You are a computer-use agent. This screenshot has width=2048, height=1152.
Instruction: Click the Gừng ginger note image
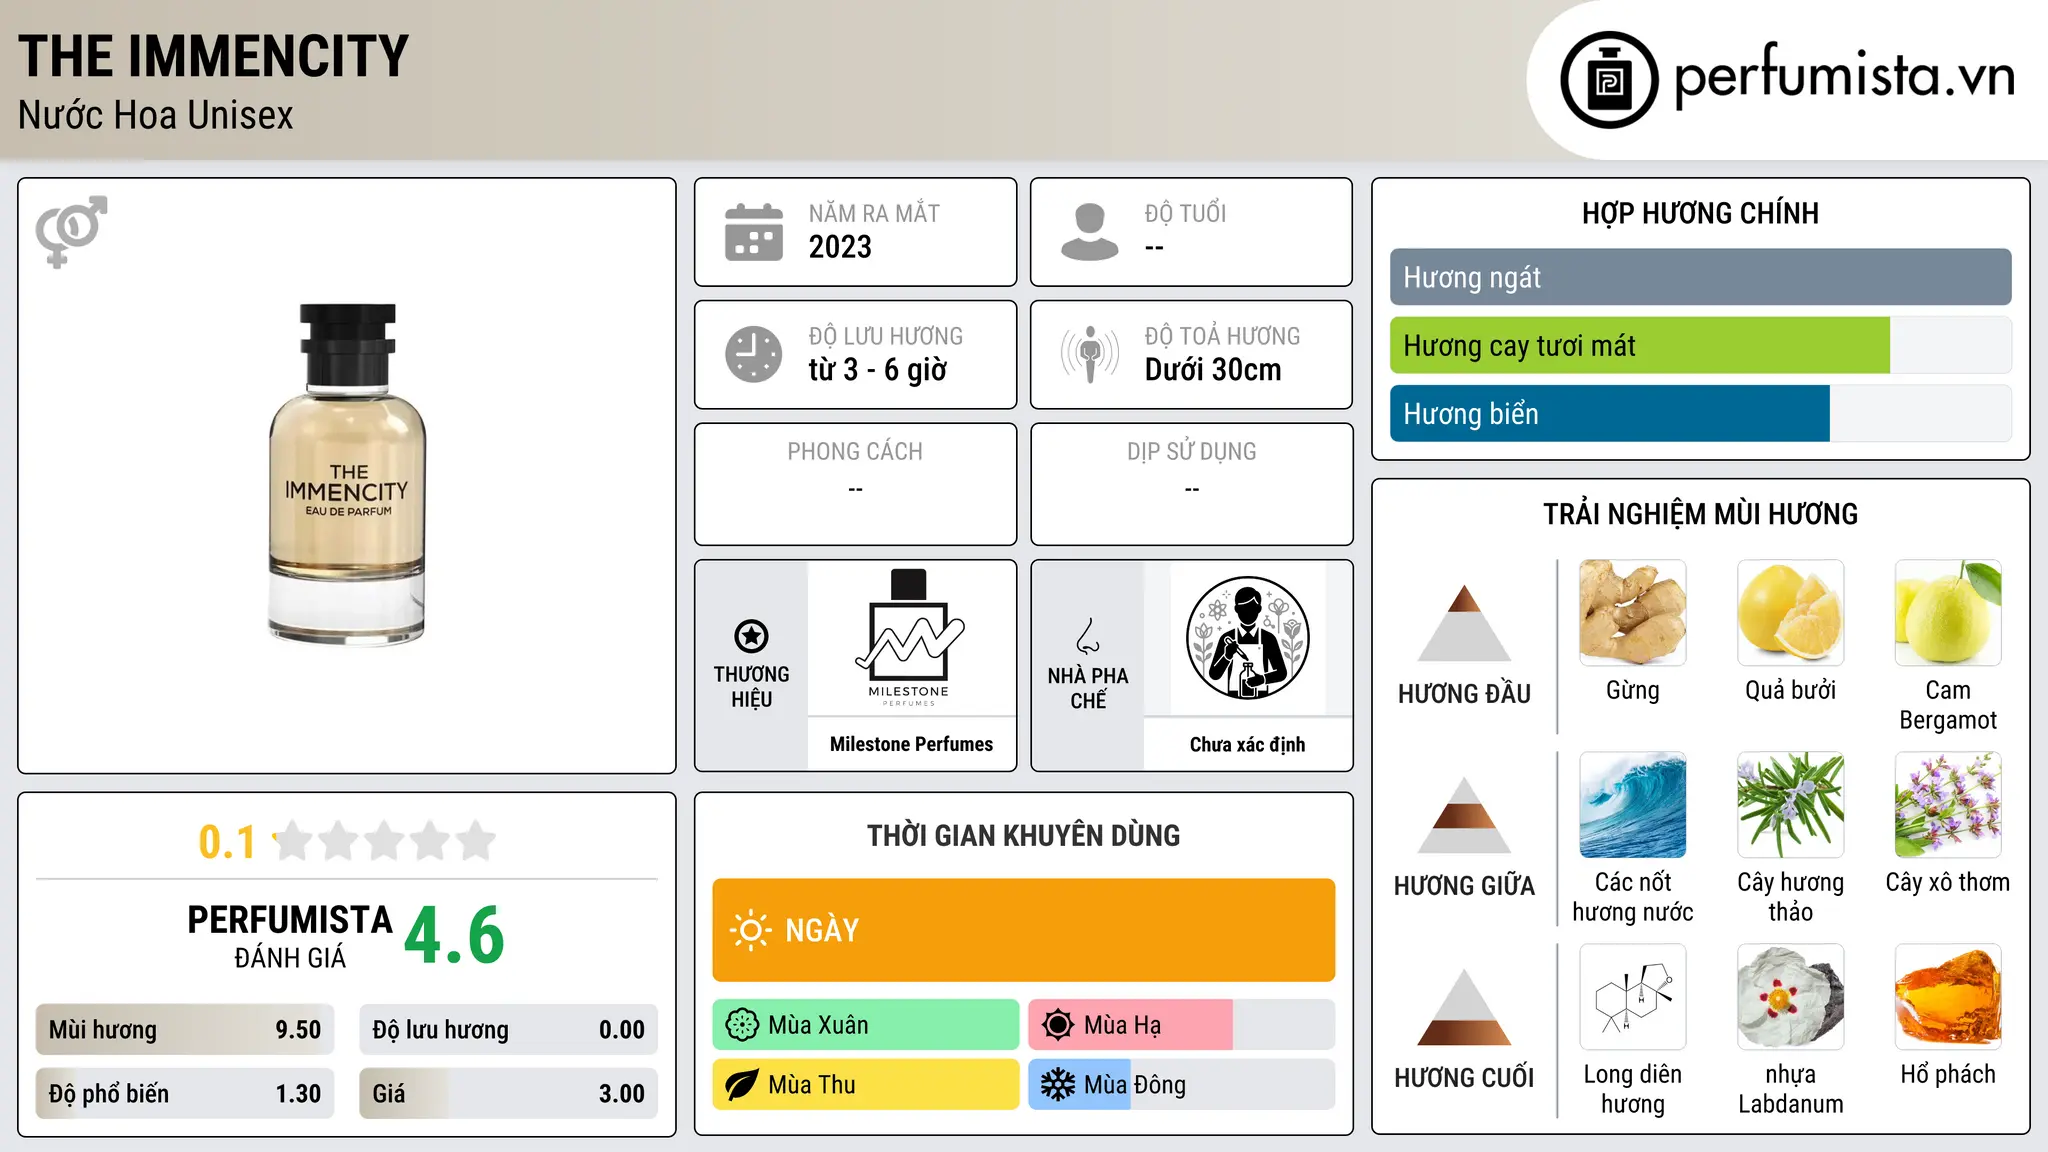[x=1633, y=612]
